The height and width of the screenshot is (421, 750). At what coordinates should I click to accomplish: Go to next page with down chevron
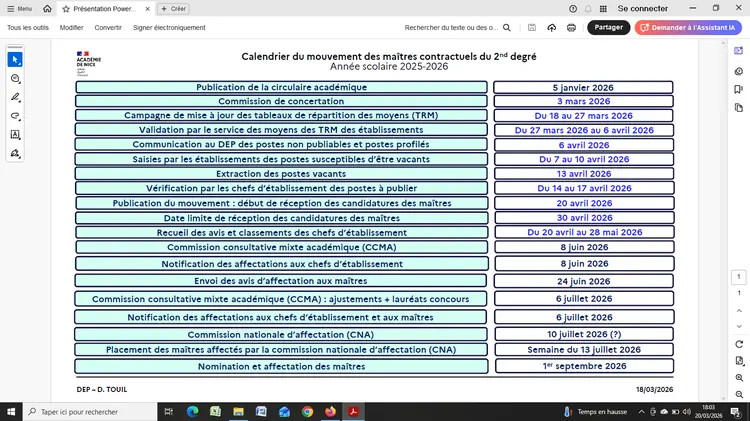(x=739, y=326)
